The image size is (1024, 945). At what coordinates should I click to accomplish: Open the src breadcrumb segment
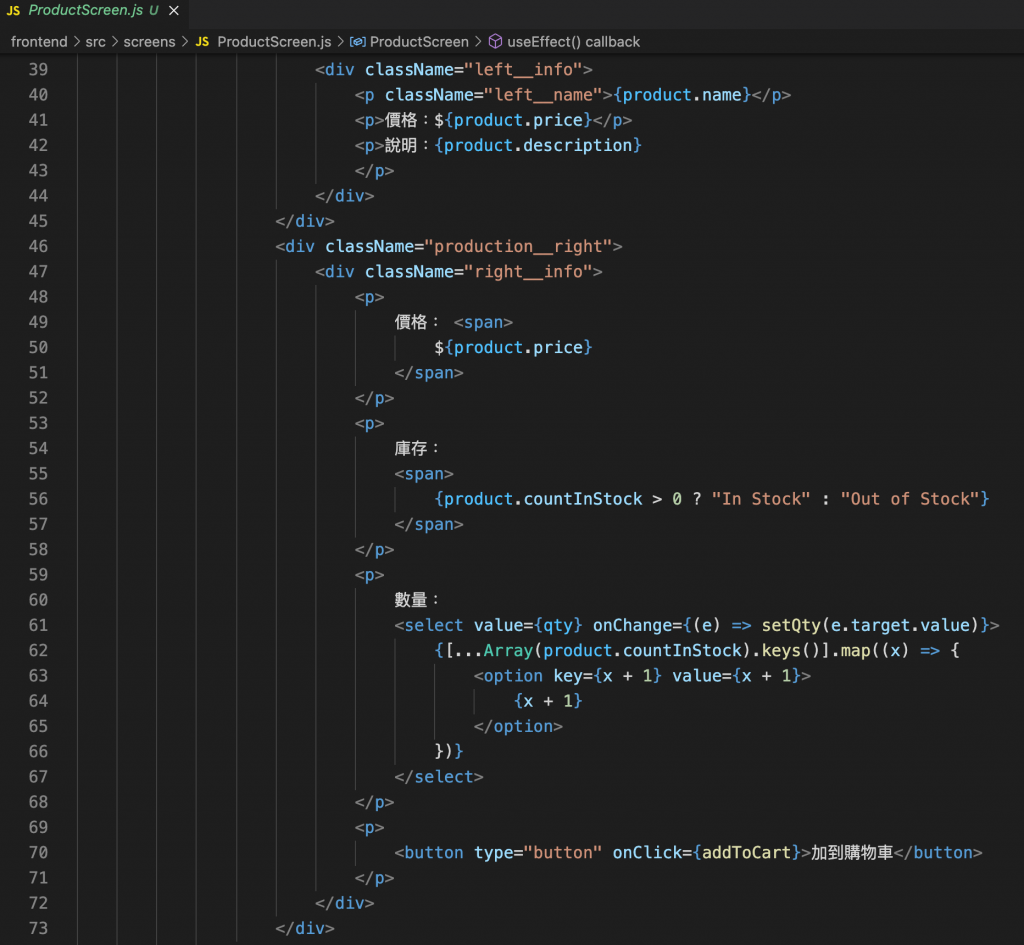[x=95, y=42]
